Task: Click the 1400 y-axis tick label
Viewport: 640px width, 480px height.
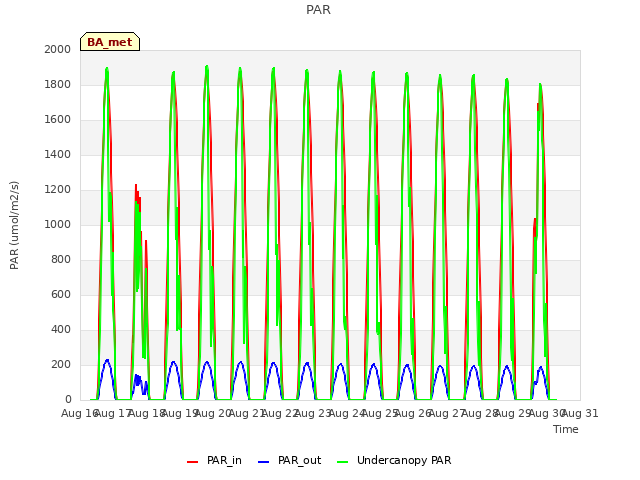Action: click(58, 155)
